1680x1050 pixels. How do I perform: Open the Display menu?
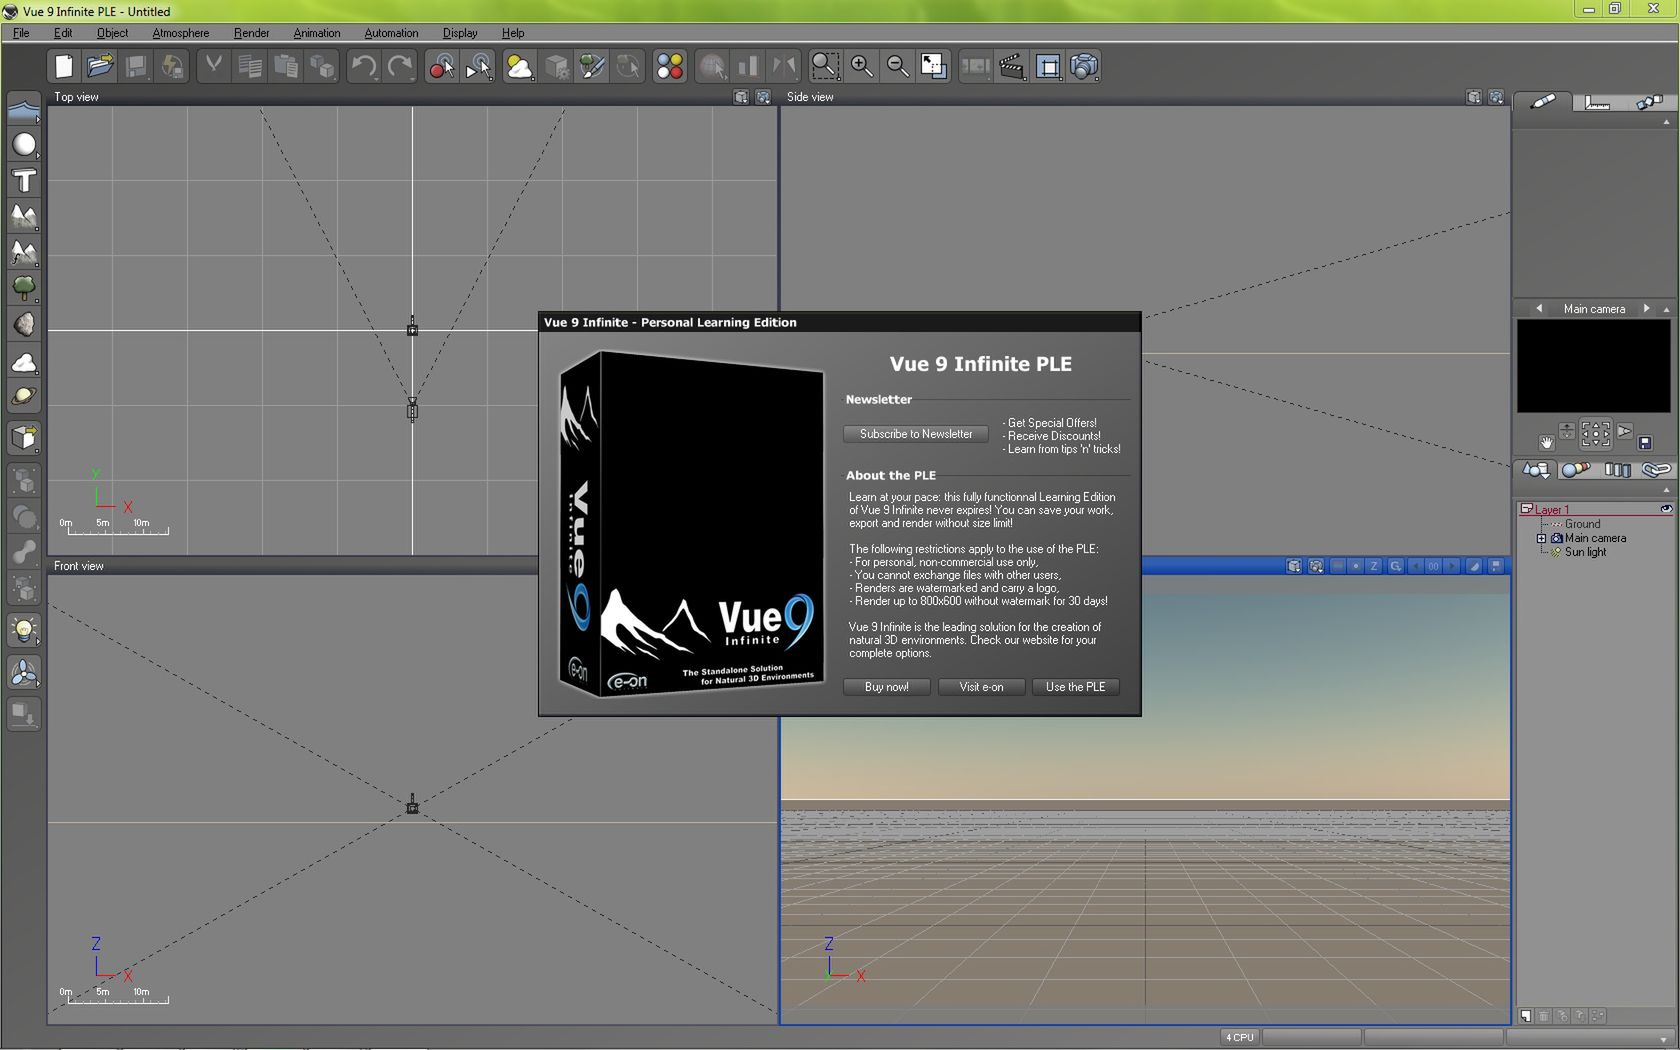[460, 33]
